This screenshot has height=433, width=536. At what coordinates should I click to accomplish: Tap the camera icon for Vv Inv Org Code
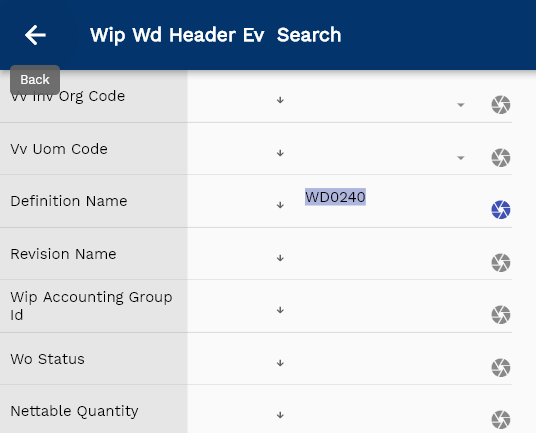point(501,105)
